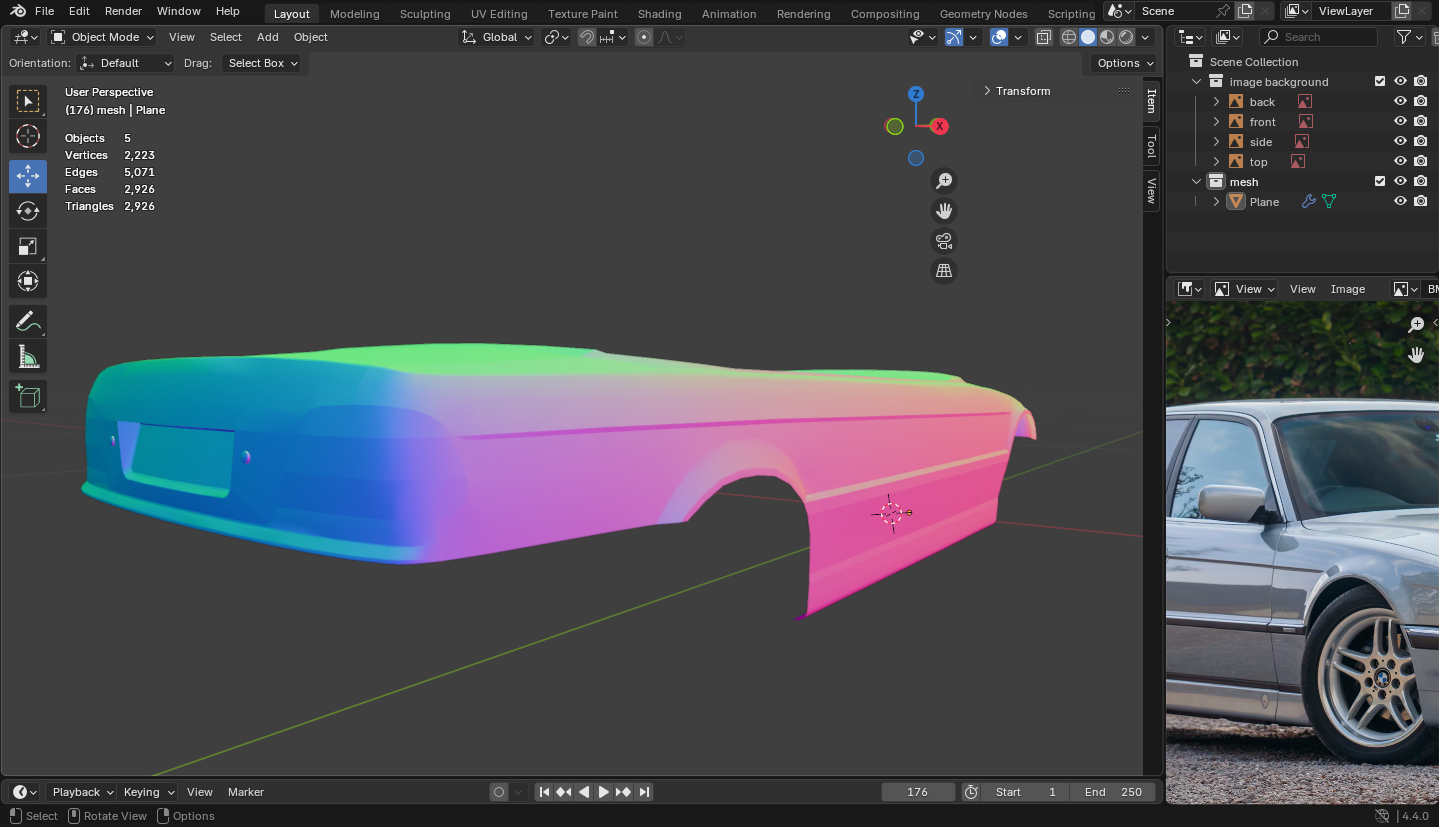The image size is (1439, 827).
Task: Switch to the Sculpting workspace tab
Action: (425, 14)
